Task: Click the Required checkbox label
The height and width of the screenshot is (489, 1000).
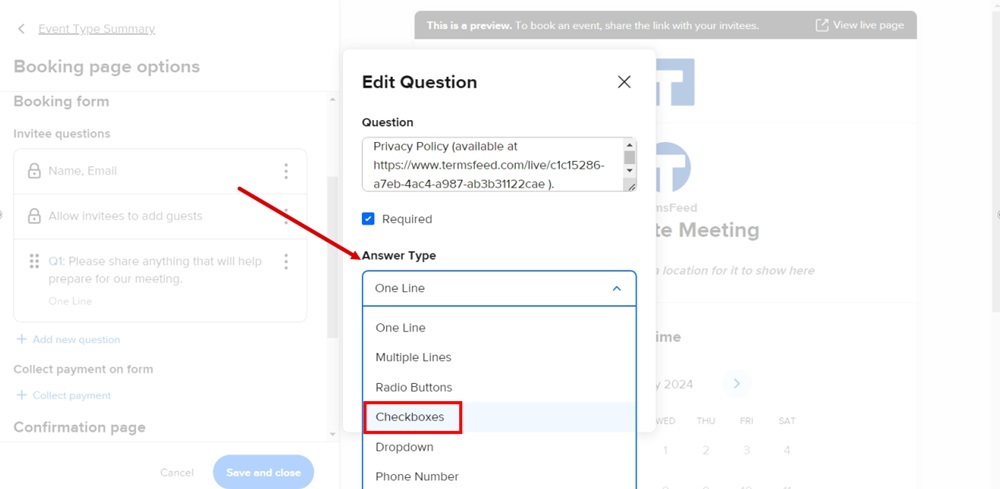Action: [407, 219]
